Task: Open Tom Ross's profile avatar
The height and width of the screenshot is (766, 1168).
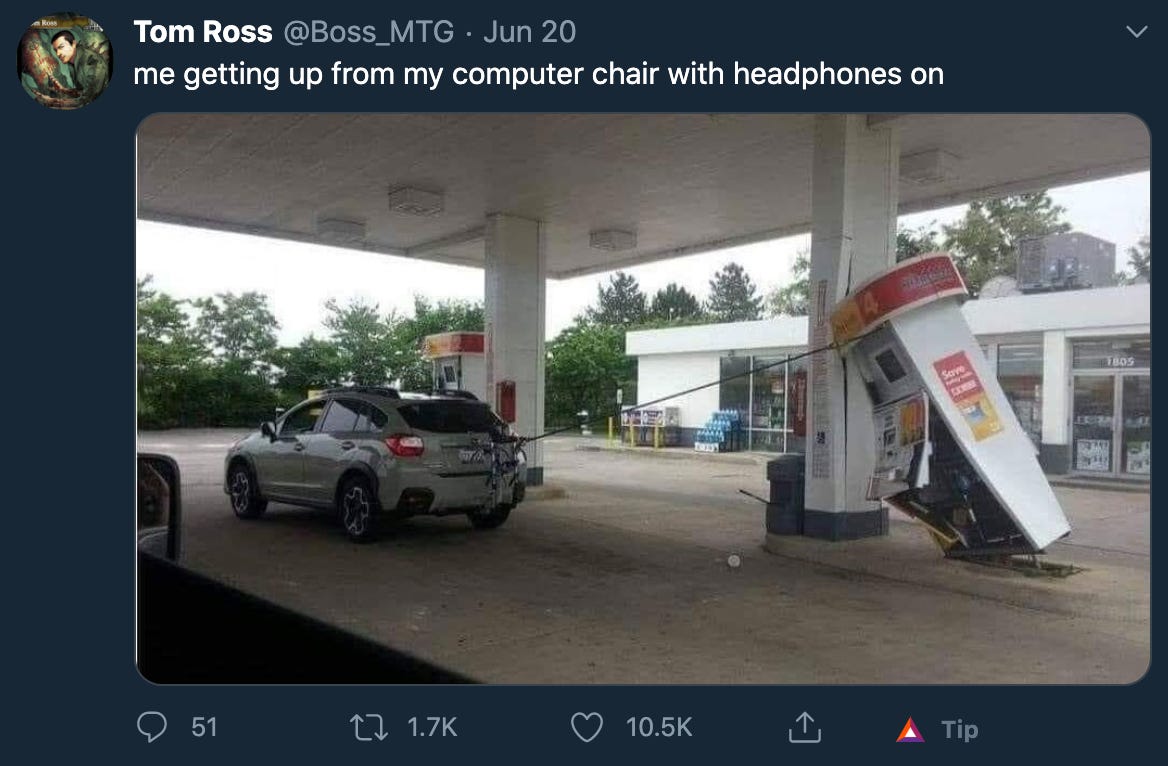Action: [x=65, y=61]
